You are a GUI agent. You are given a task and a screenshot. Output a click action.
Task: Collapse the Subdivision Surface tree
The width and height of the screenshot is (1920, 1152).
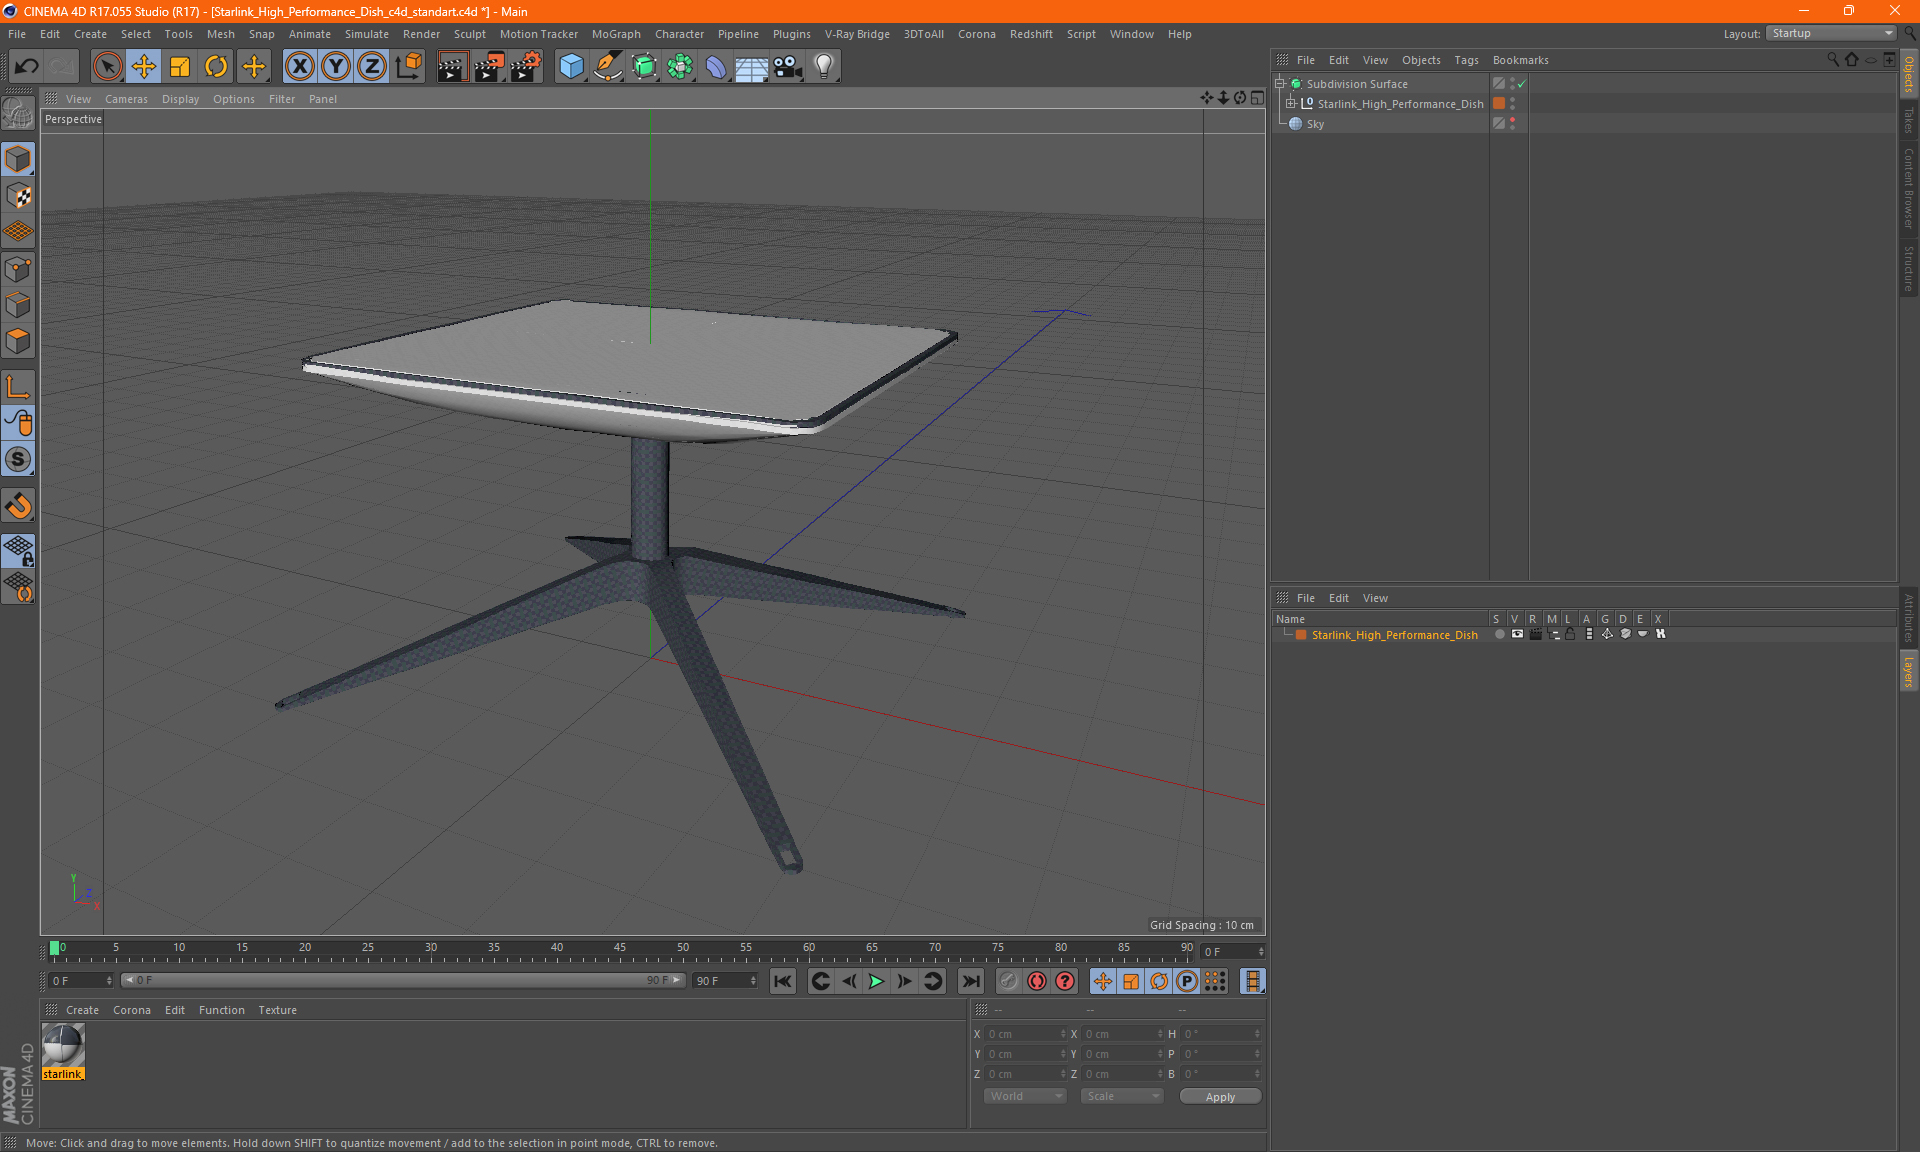point(1279,84)
